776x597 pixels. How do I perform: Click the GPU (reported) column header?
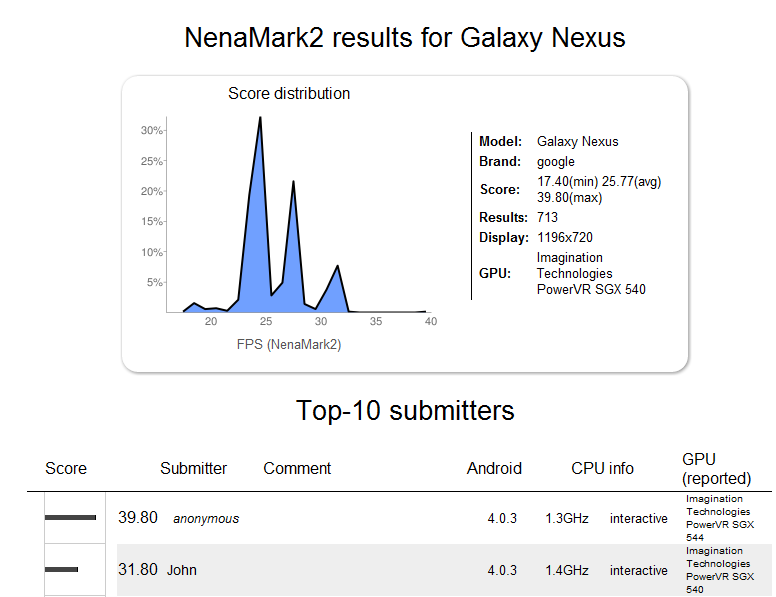pyautogui.click(x=702, y=468)
